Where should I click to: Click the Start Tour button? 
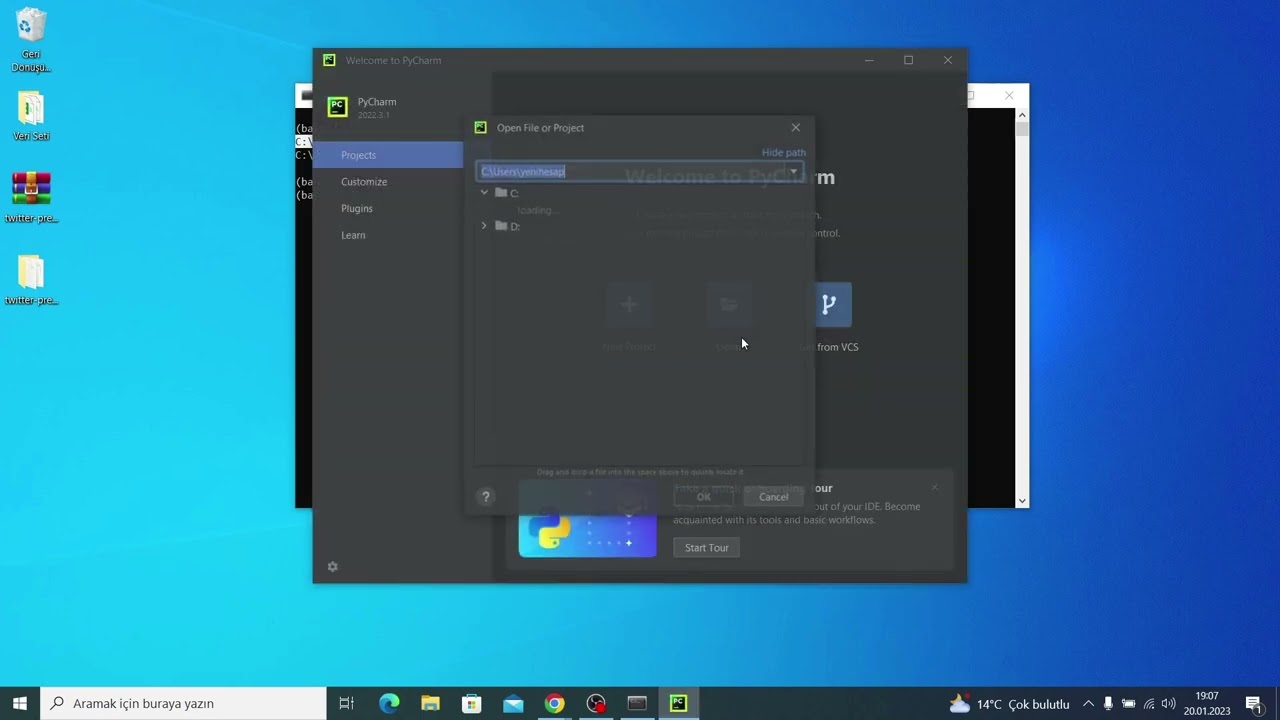pyautogui.click(x=707, y=548)
